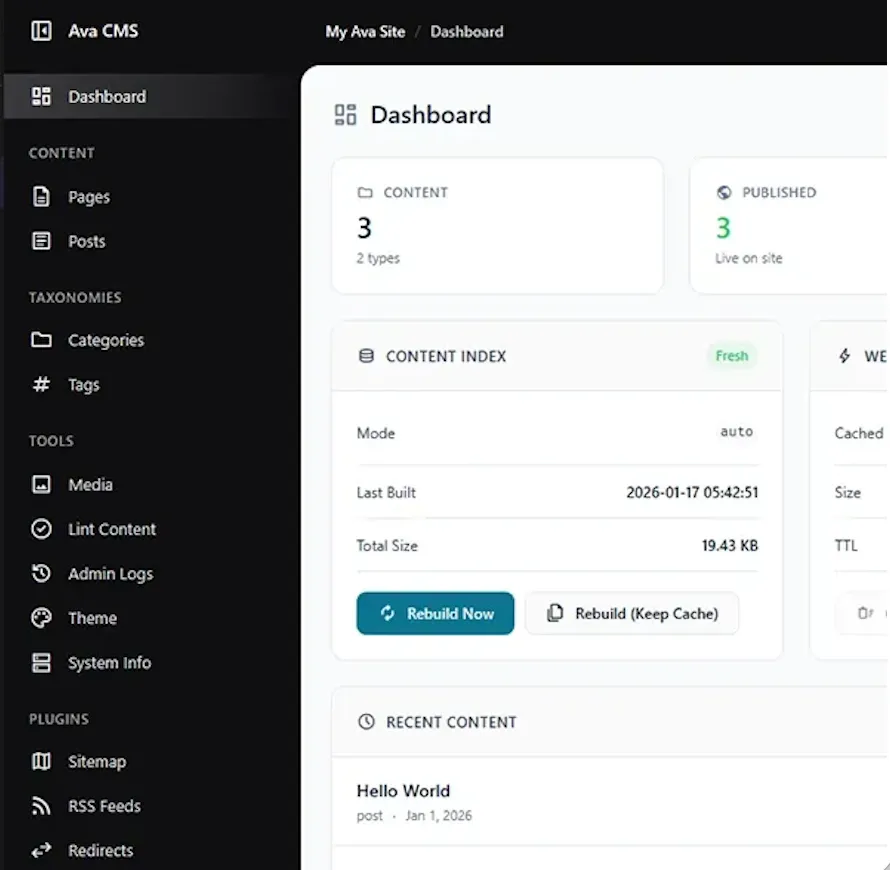This screenshot has width=890, height=870.
Task: Click the Content stat card showing 3
Action: [497, 225]
